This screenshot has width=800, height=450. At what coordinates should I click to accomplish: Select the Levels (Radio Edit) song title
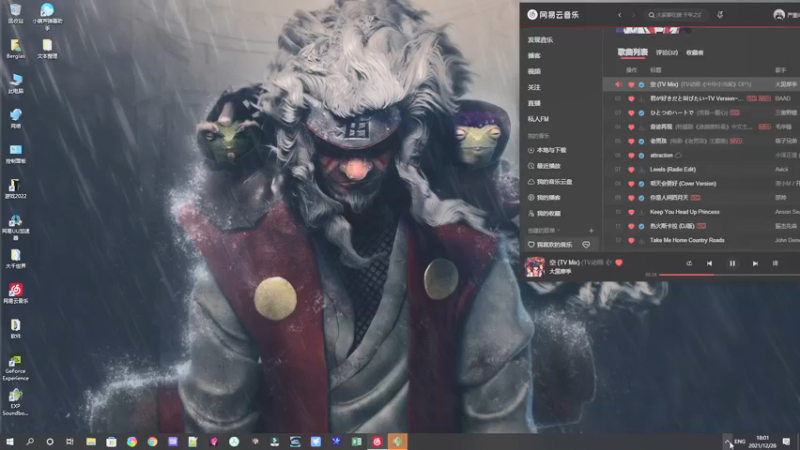672,169
